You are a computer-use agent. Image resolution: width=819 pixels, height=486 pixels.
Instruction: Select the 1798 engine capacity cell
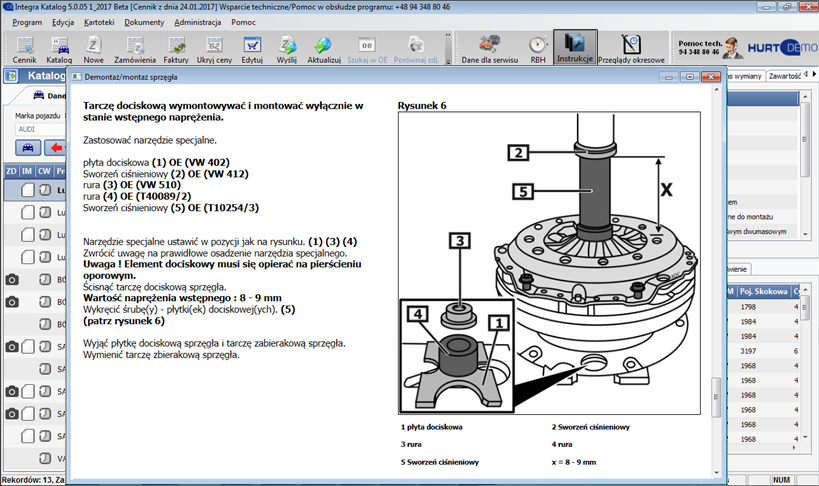click(748, 307)
